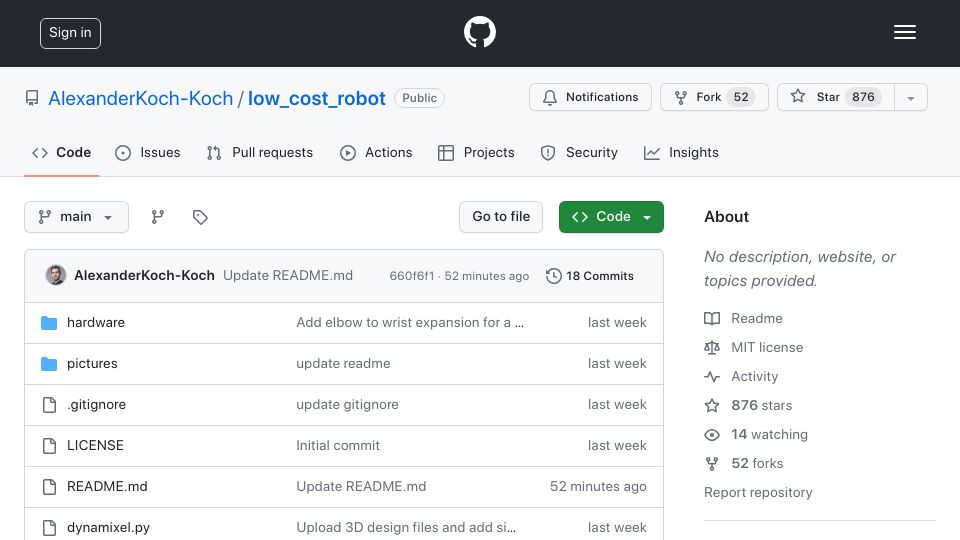Screen dimensions: 960x540
Task: Open 'Add elbow to wrist expansion' commit
Action: 410,323
